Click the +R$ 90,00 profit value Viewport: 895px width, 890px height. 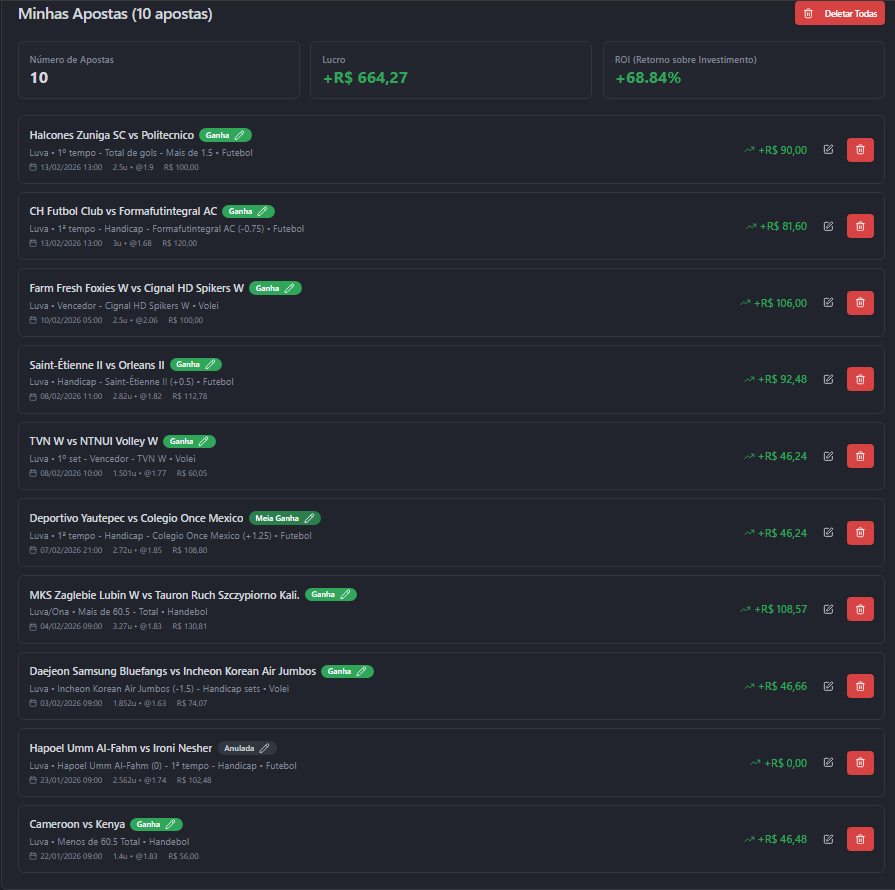(x=783, y=150)
